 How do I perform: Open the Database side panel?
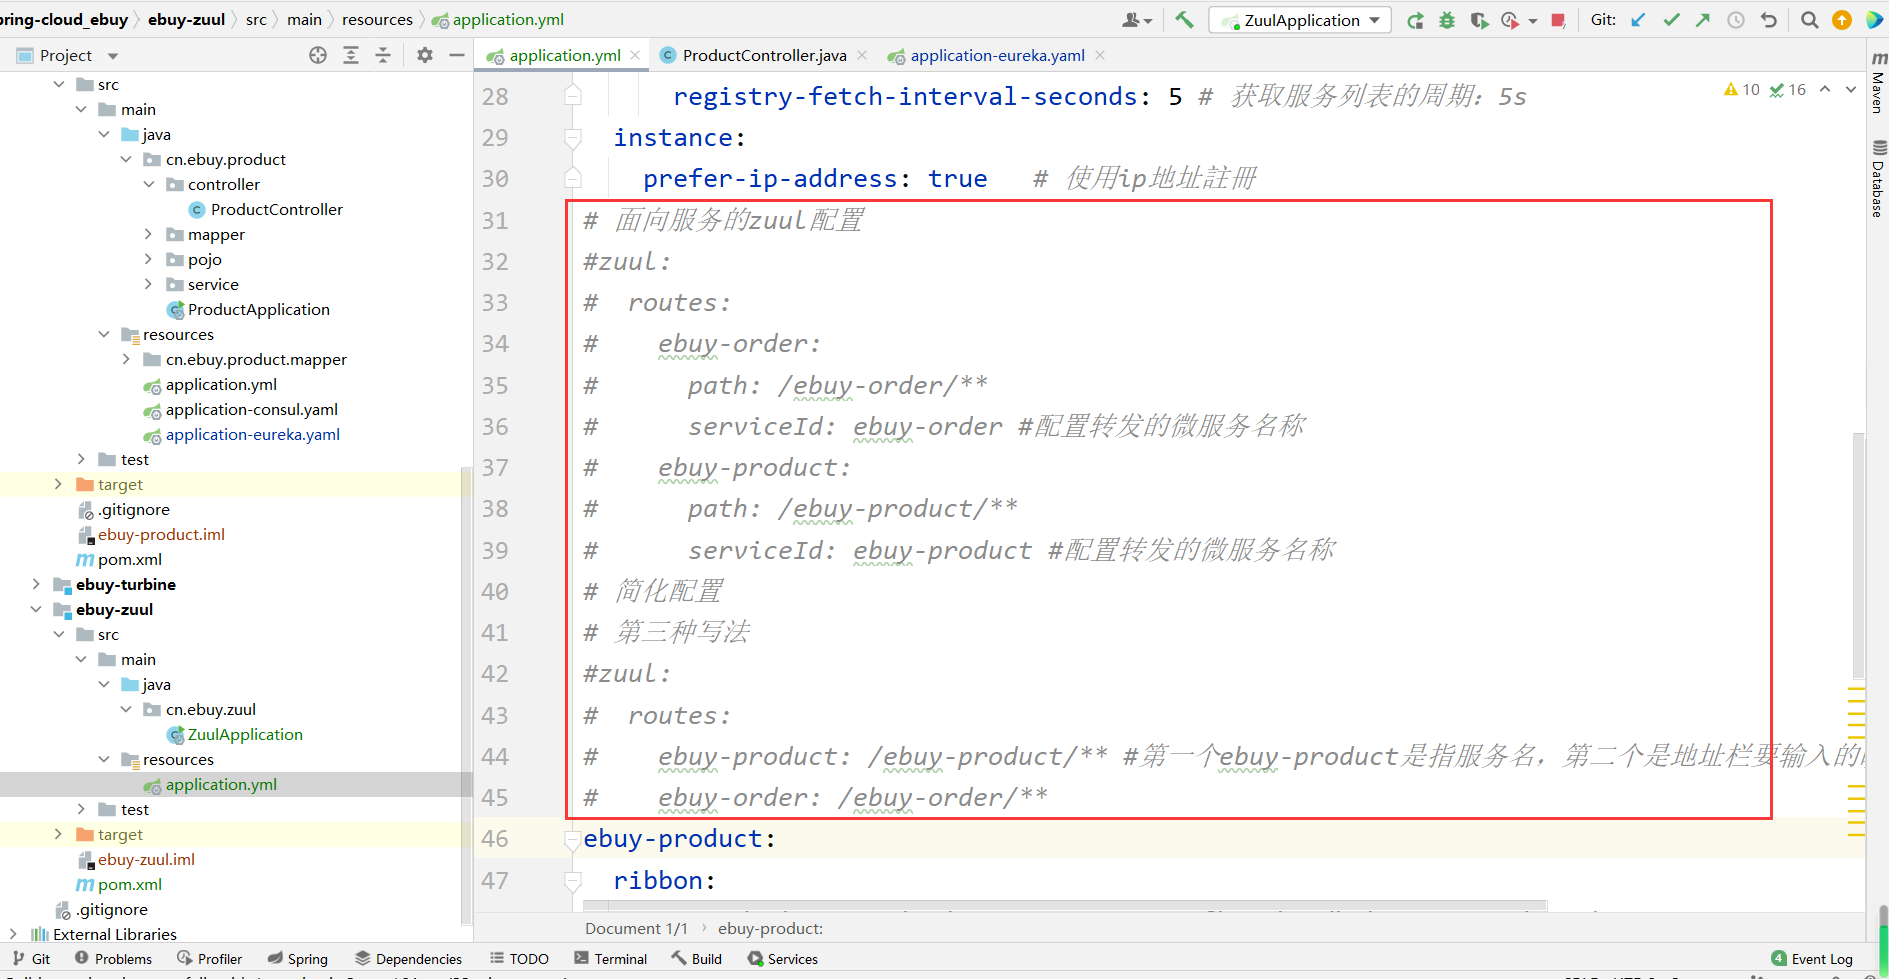[x=1878, y=178]
